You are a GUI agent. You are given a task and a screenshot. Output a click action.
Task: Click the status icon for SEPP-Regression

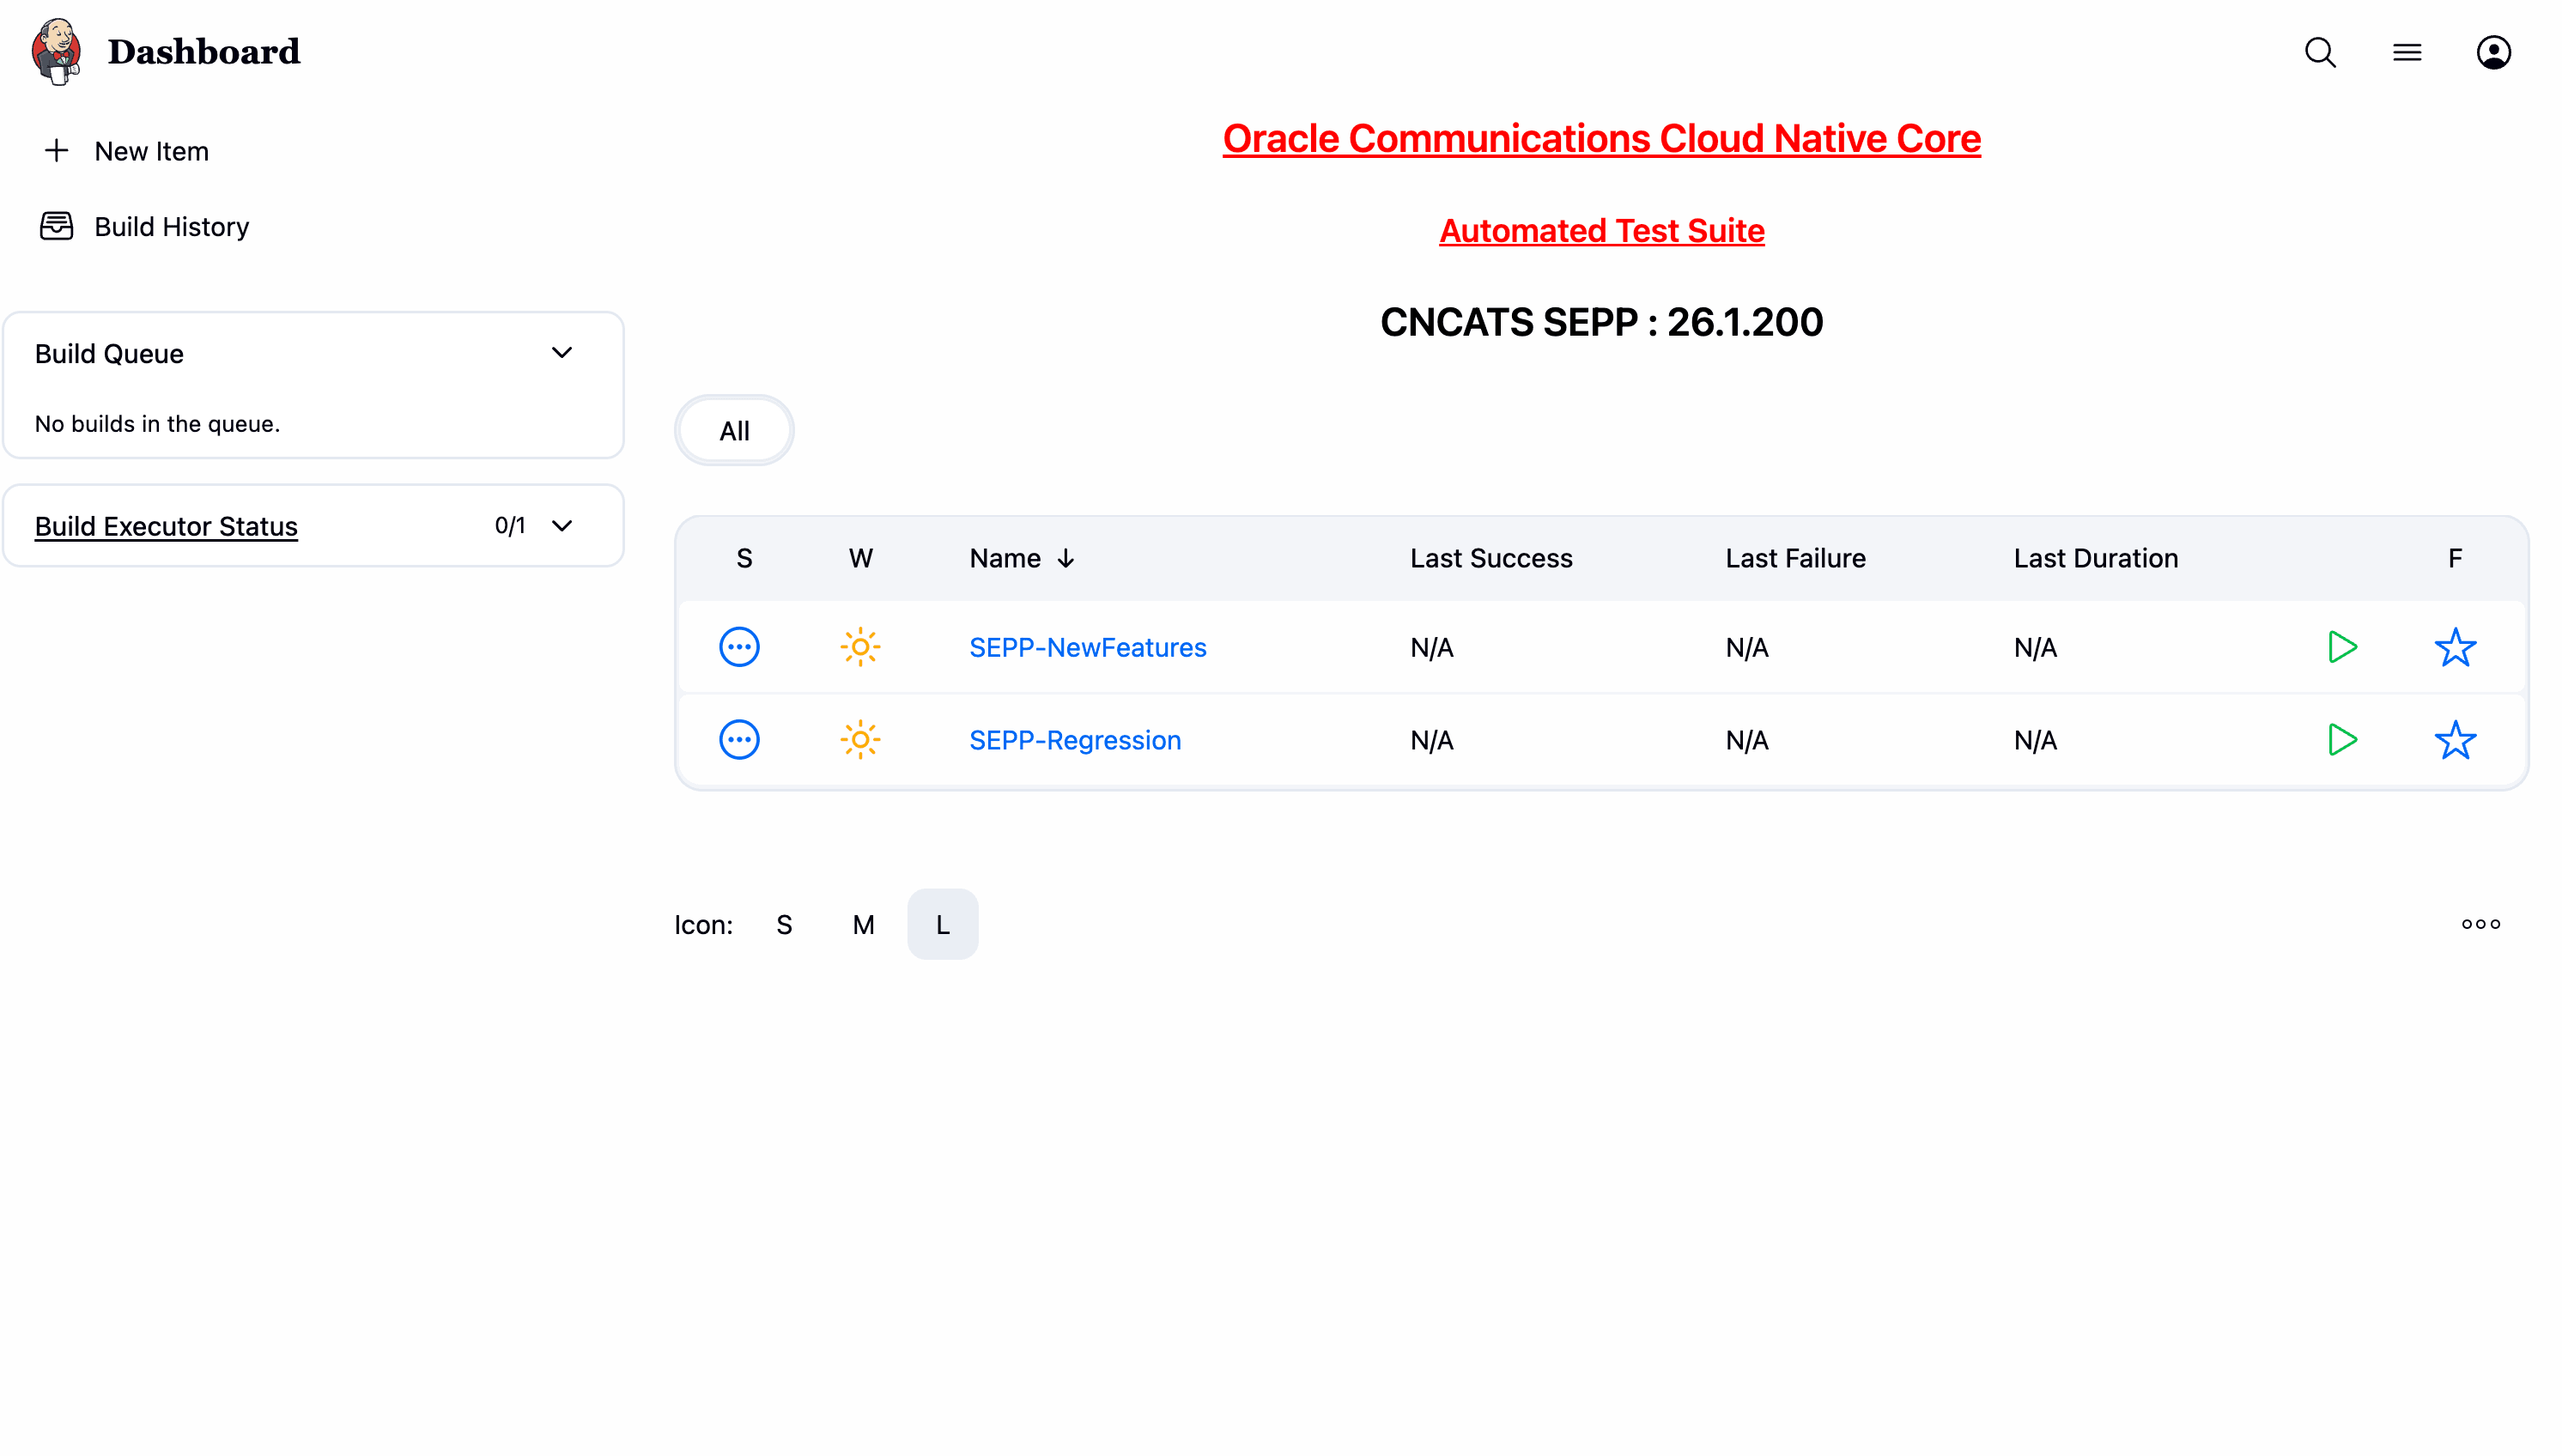[x=739, y=740]
